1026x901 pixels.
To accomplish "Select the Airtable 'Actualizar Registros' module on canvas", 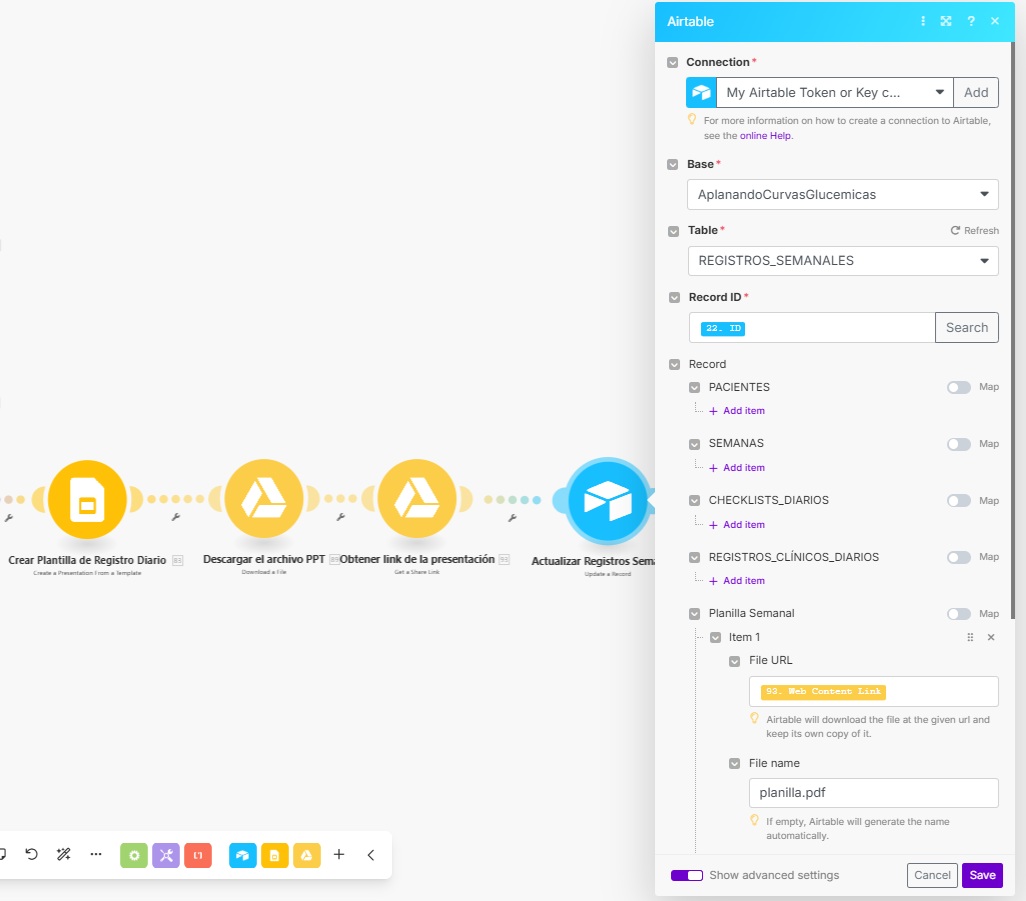I will coord(607,501).
